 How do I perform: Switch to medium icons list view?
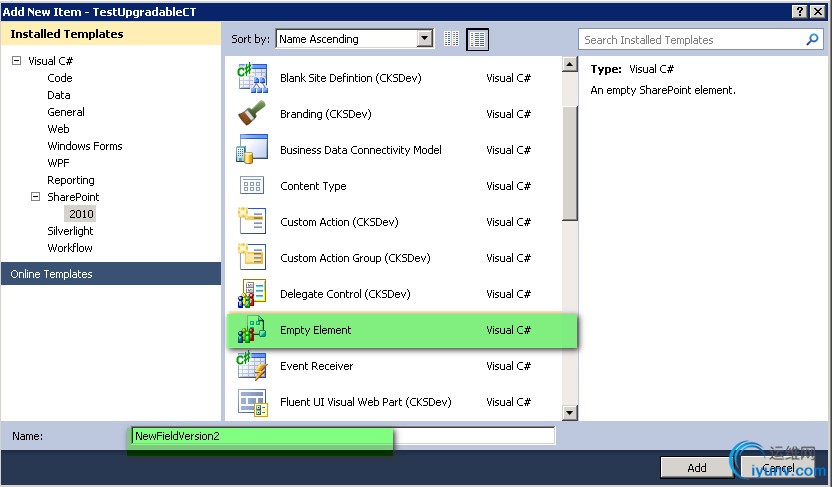[478, 39]
